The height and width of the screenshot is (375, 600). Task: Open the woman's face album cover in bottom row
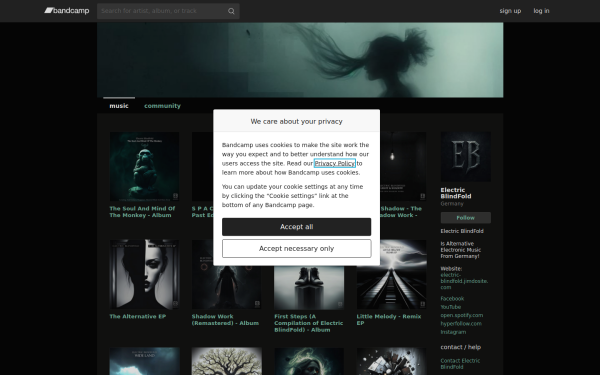(309, 361)
